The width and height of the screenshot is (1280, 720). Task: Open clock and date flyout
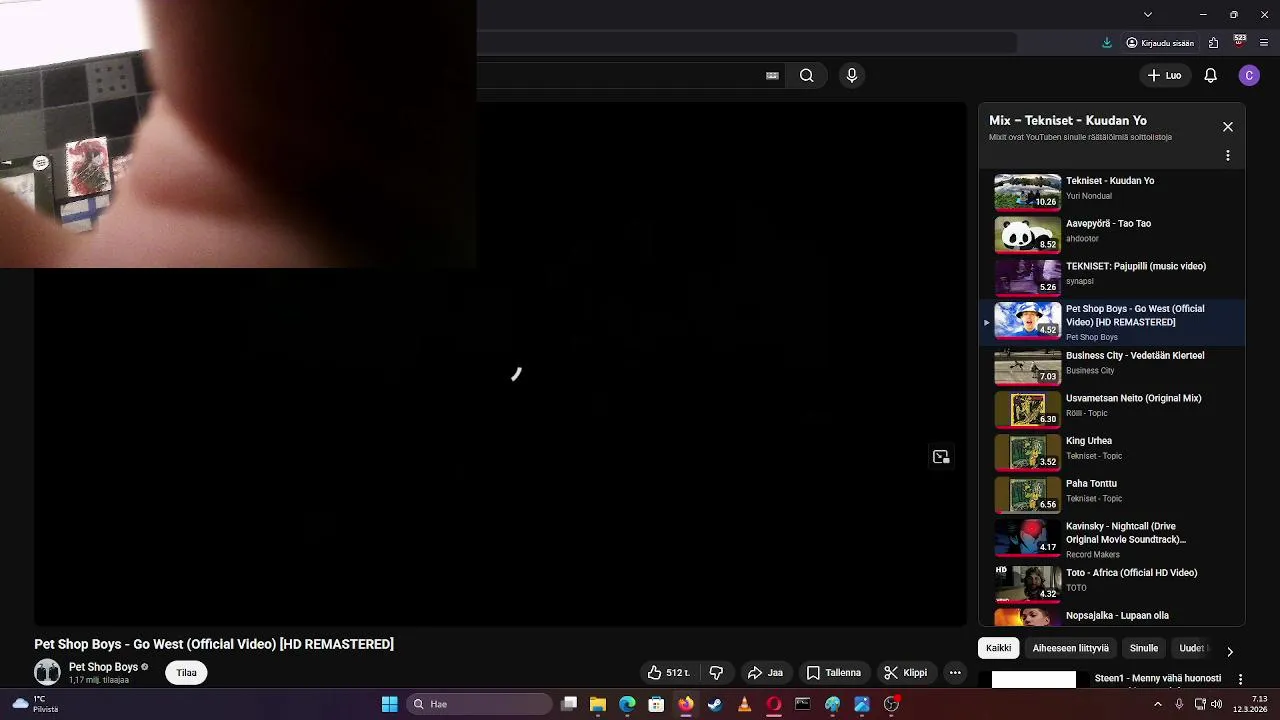[x=1250, y=704]
